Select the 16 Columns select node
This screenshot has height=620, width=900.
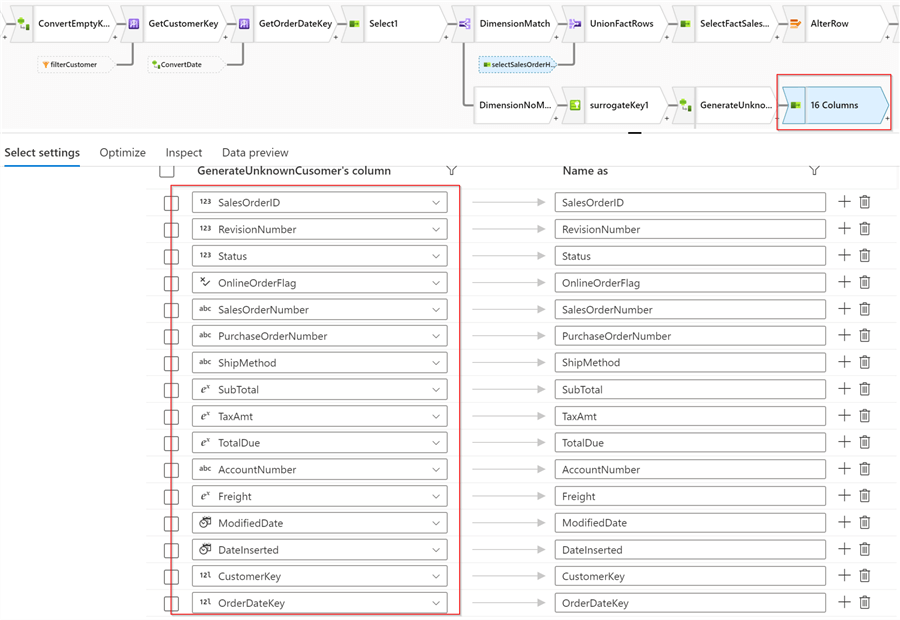click(x=834, y=105)
